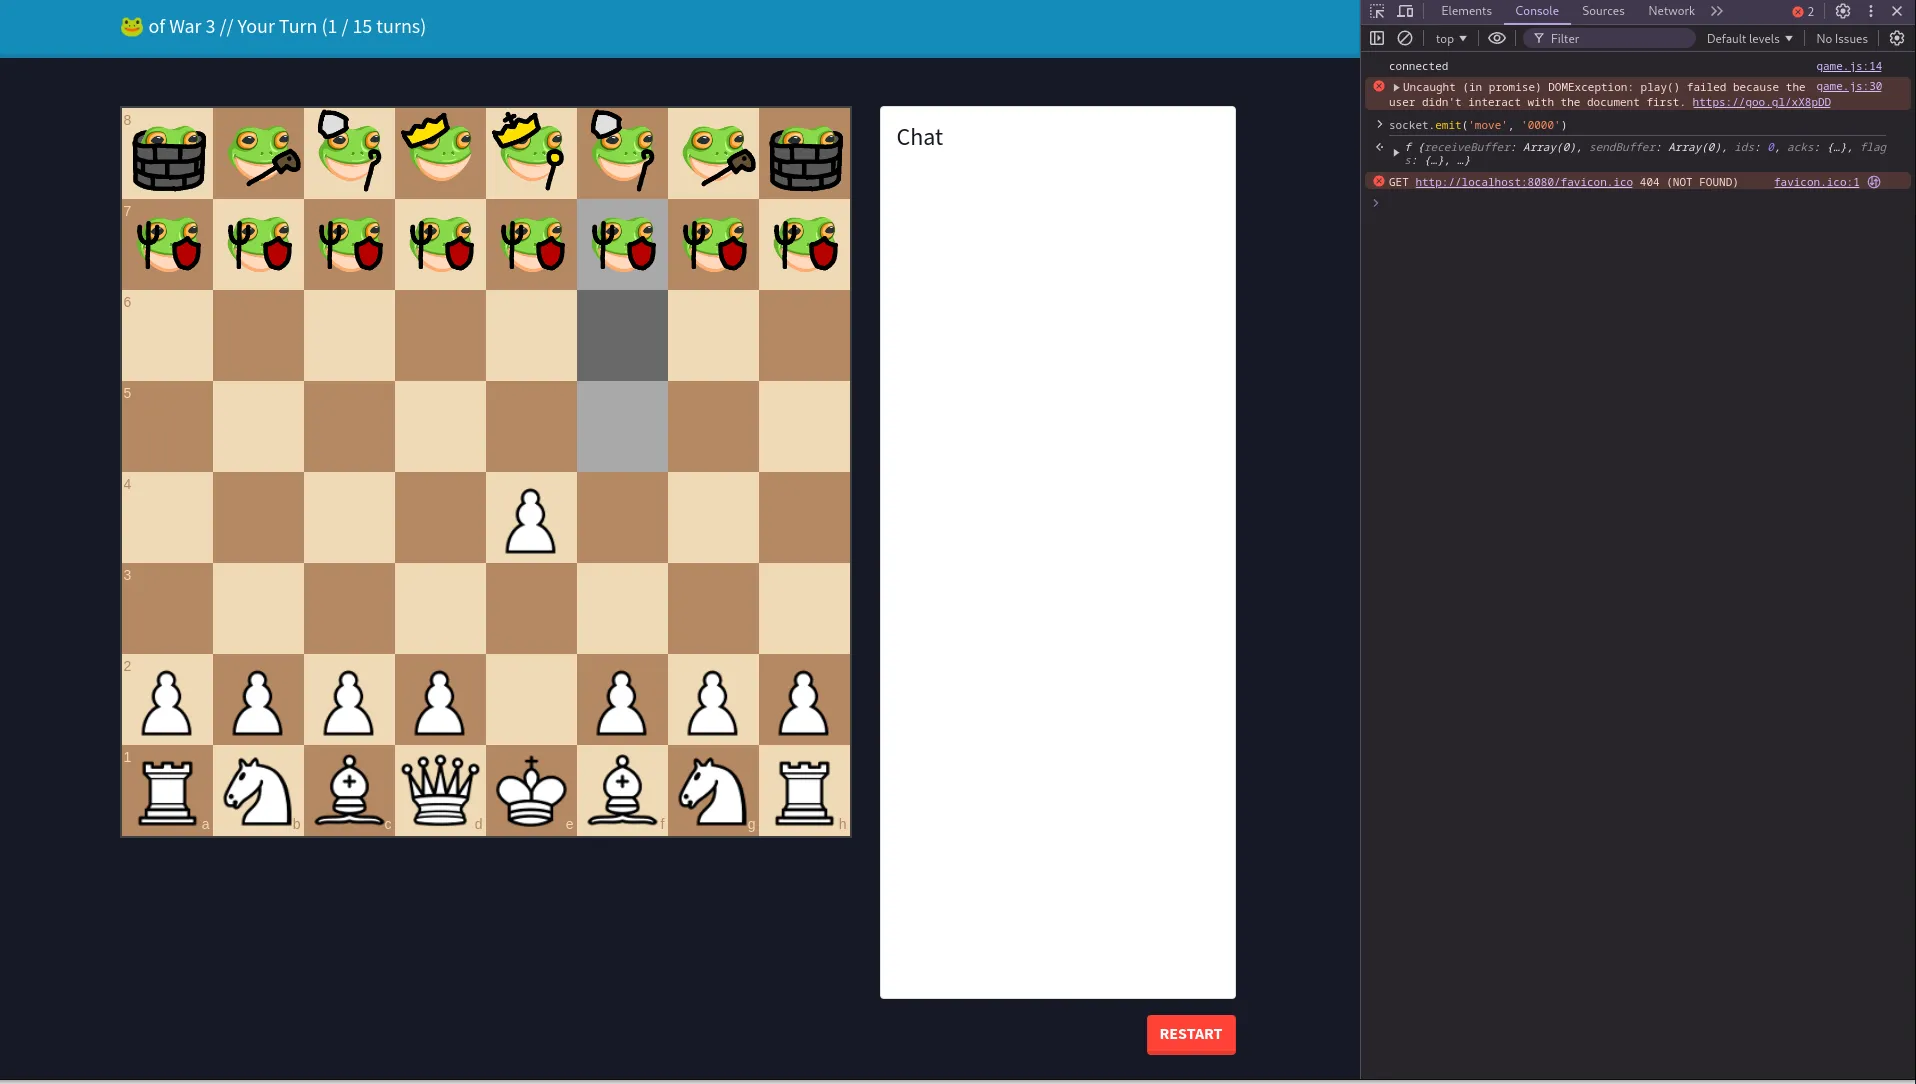Toggle the console sidebar panel

(1376, 38)
